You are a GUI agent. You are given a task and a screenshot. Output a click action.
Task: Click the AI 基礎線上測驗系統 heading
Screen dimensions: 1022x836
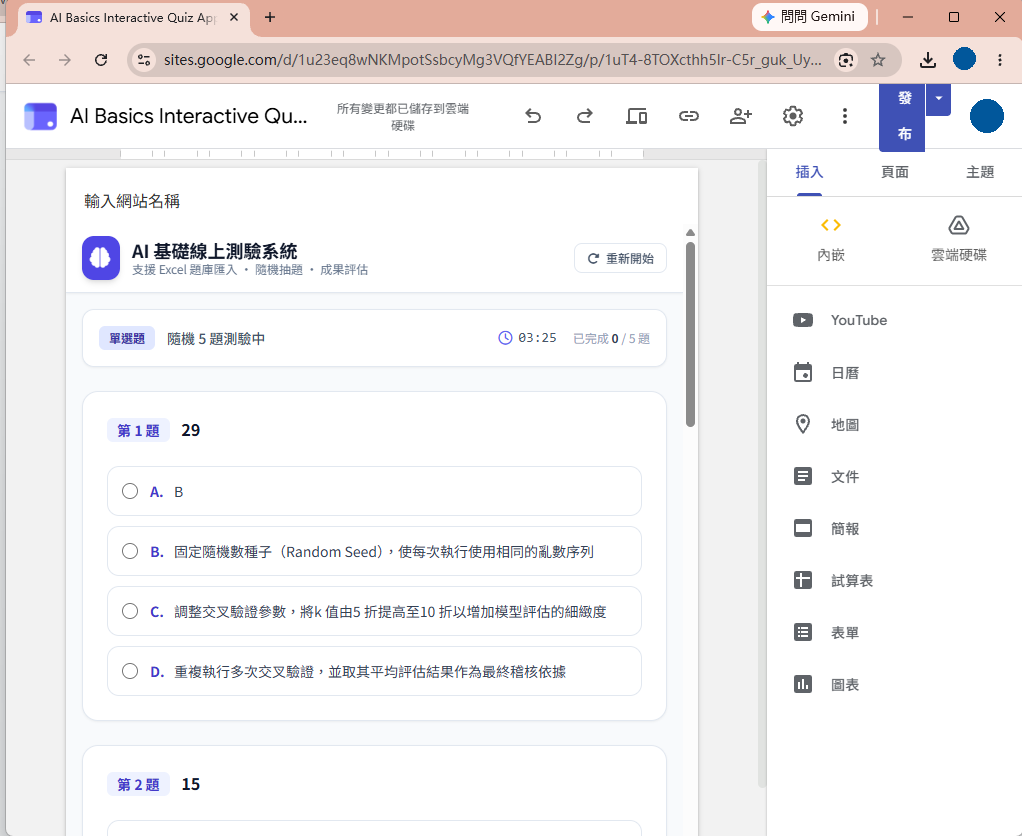coord(214,251)
